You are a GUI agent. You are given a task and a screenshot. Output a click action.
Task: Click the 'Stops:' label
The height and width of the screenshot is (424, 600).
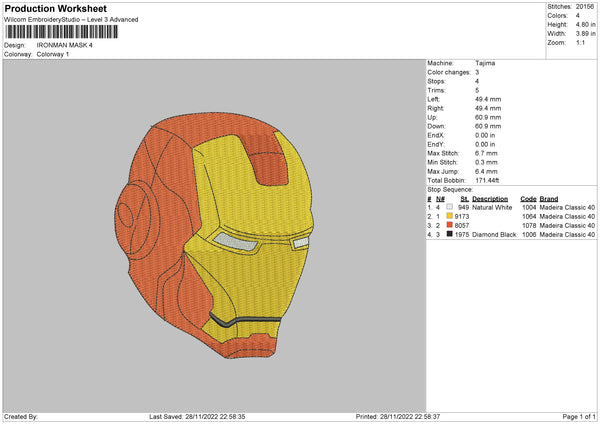437,81
